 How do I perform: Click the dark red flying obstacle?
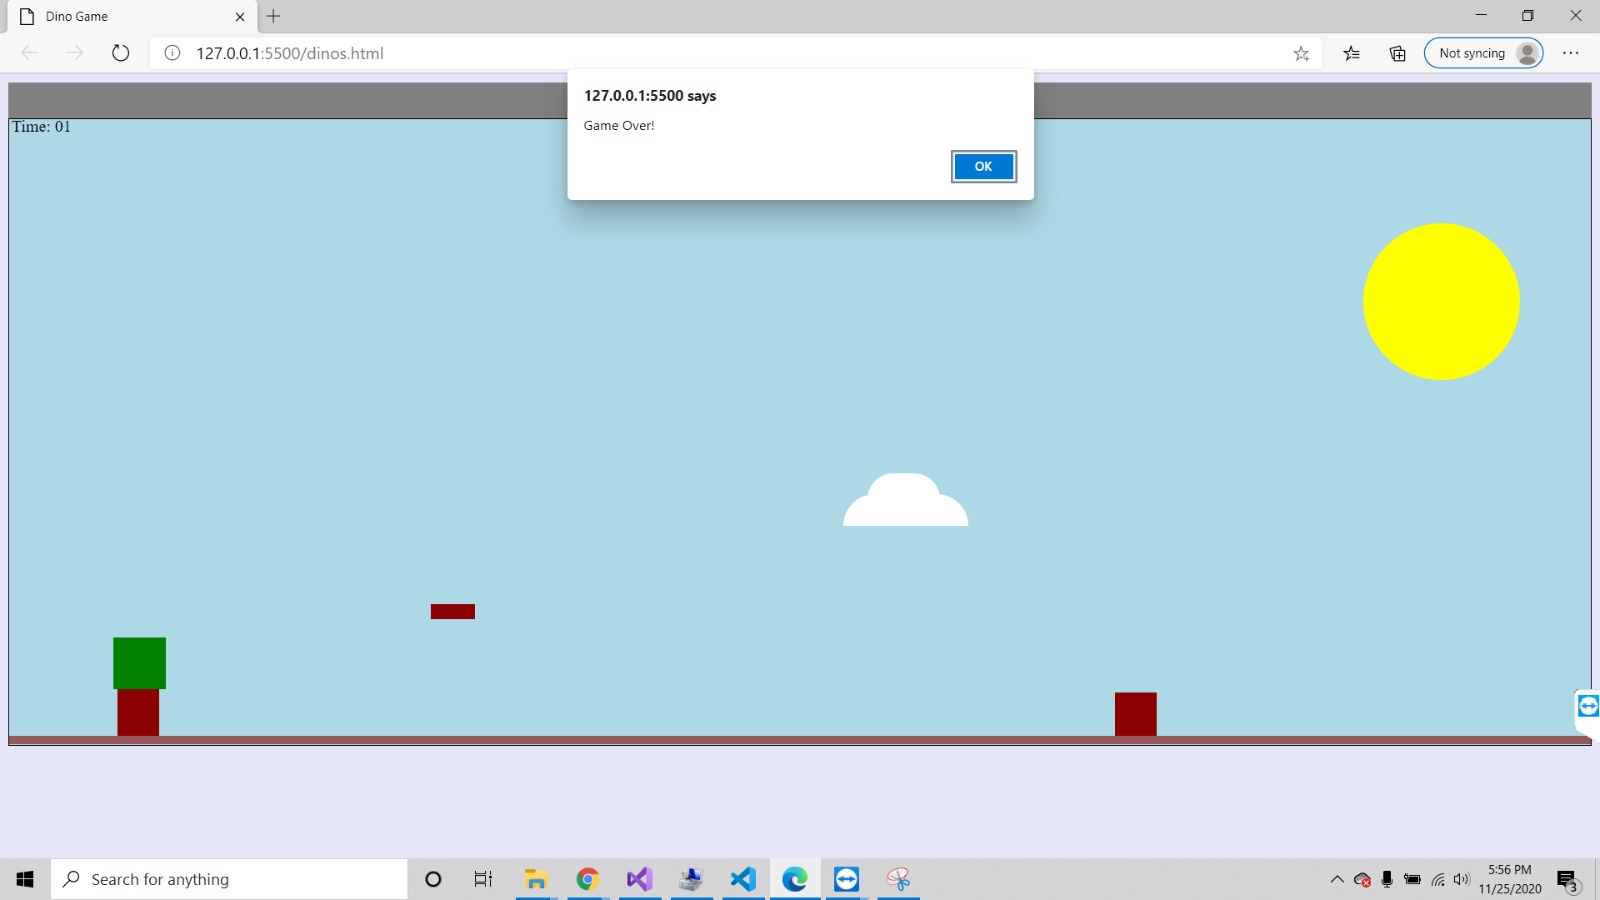point(453,611)
